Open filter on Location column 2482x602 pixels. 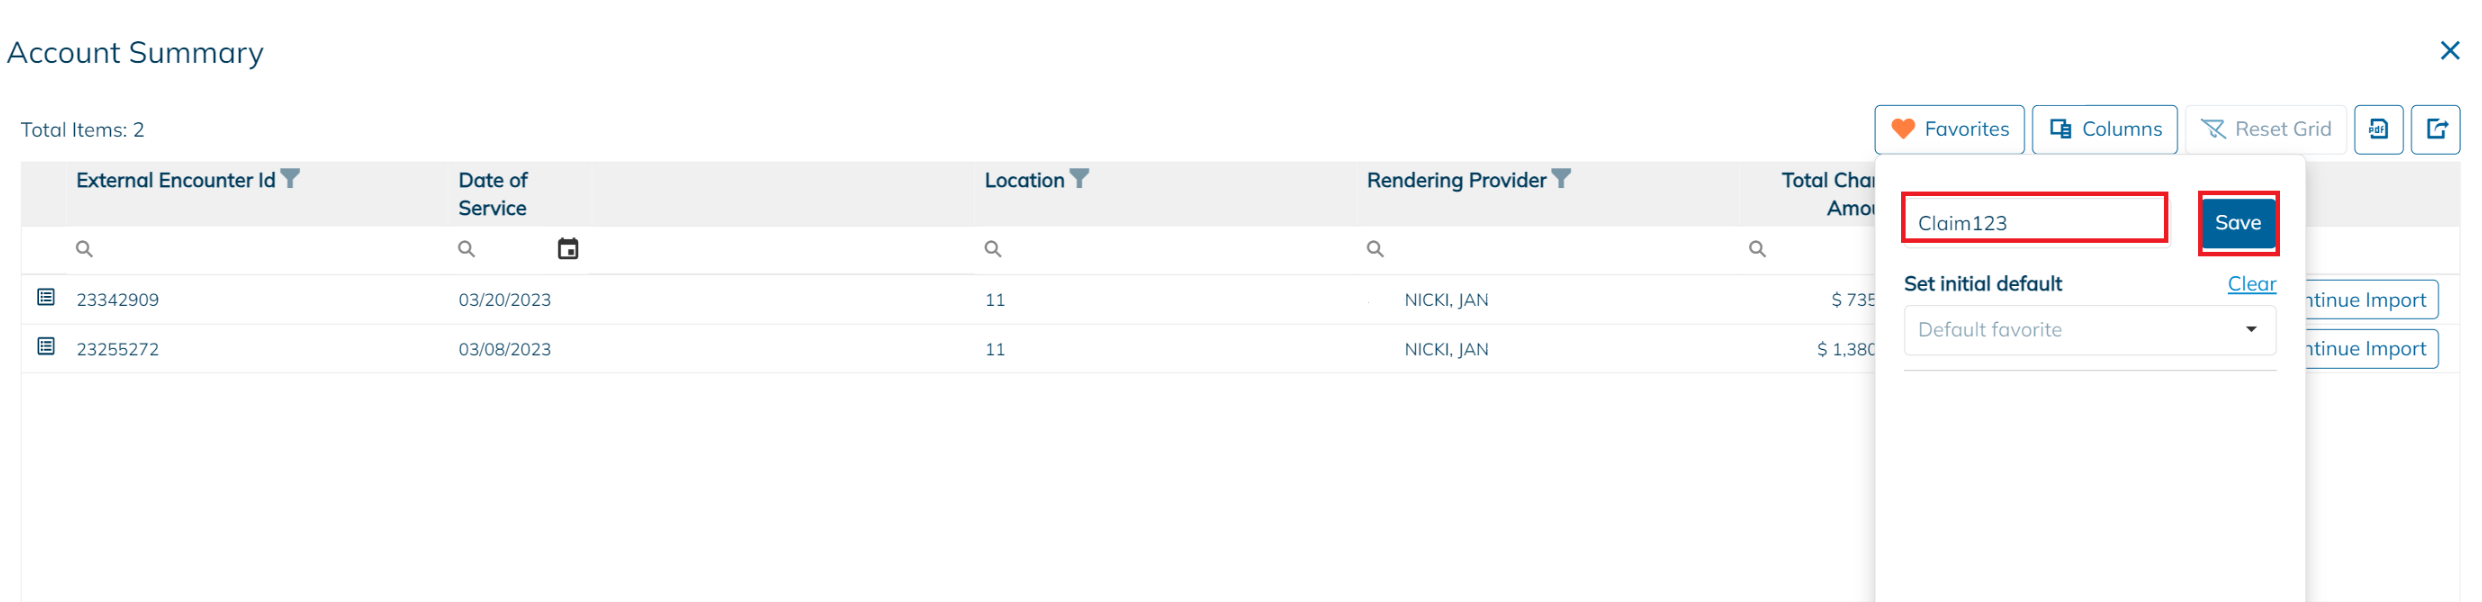1079,179
